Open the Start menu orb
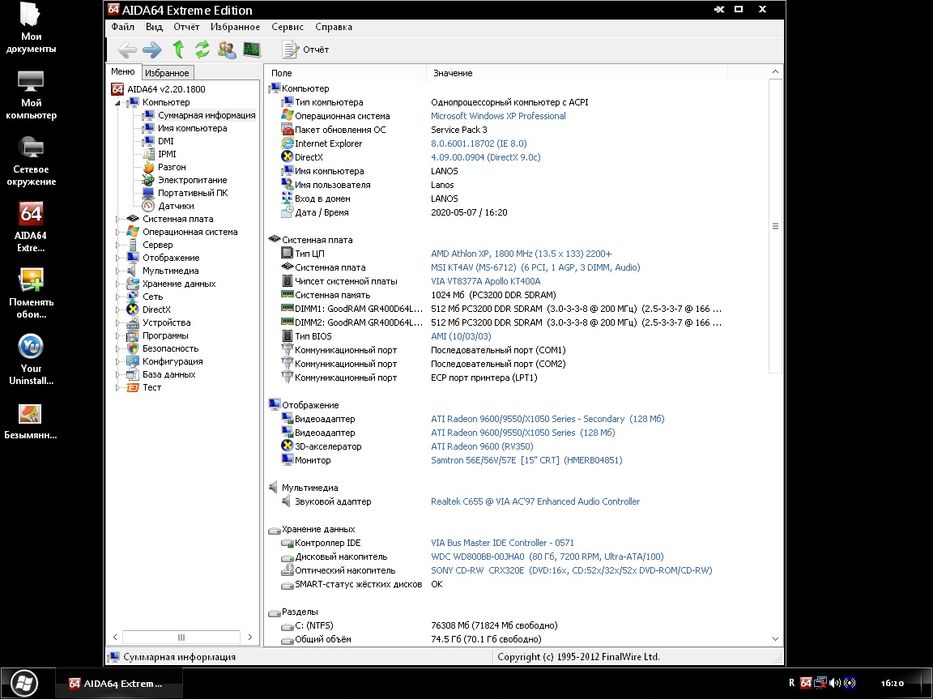 point(24,683)
